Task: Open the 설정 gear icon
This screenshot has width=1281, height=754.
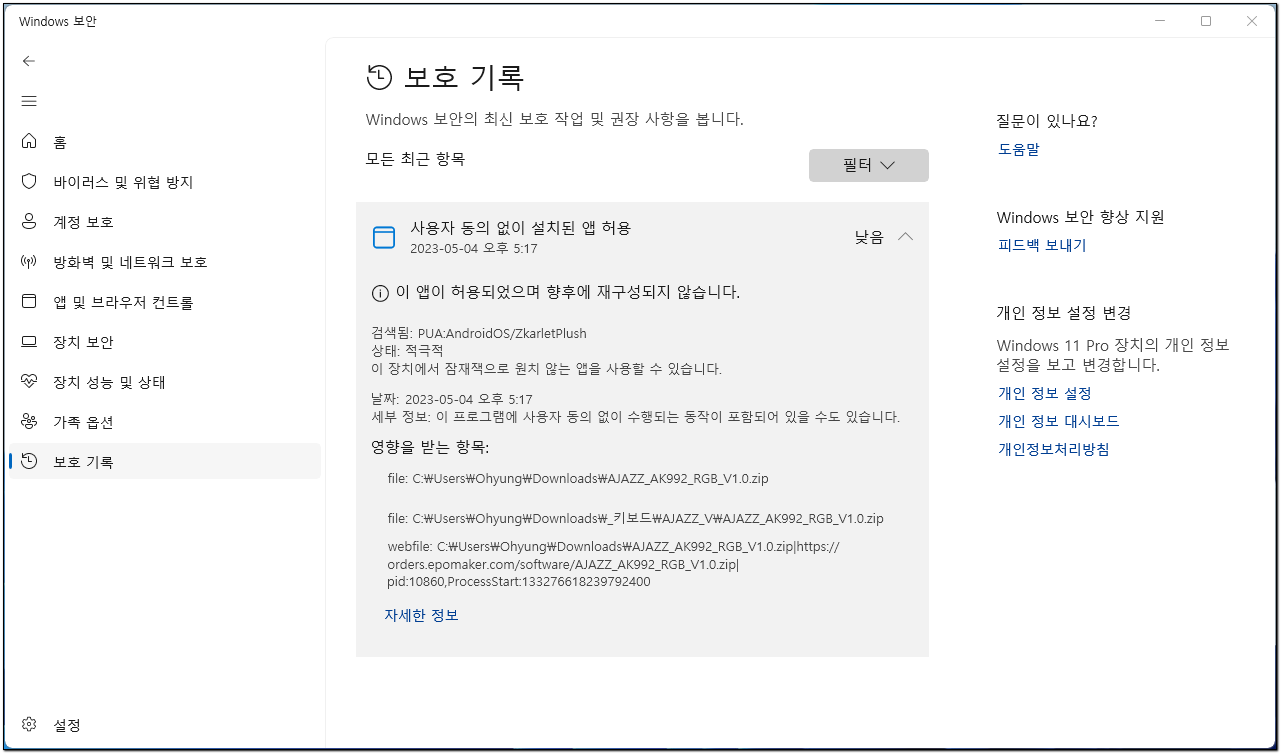Action: 29,725
